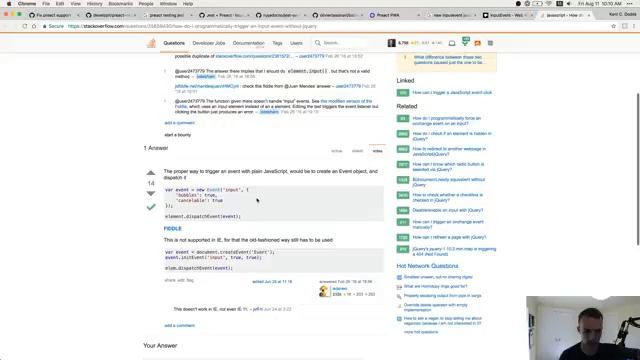Screen dimensions: 640x360
Task: Open the macOS notification center icon
Action: click(630, 4)
